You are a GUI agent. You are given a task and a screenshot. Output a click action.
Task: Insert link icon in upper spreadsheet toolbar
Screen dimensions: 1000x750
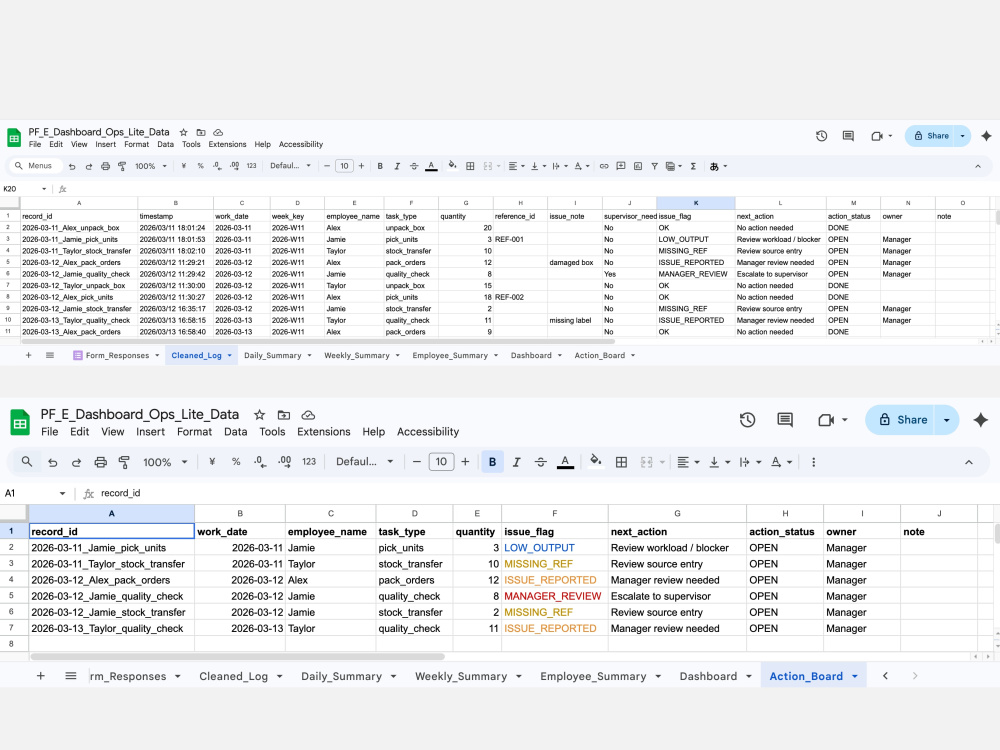[x=603, y=166]
